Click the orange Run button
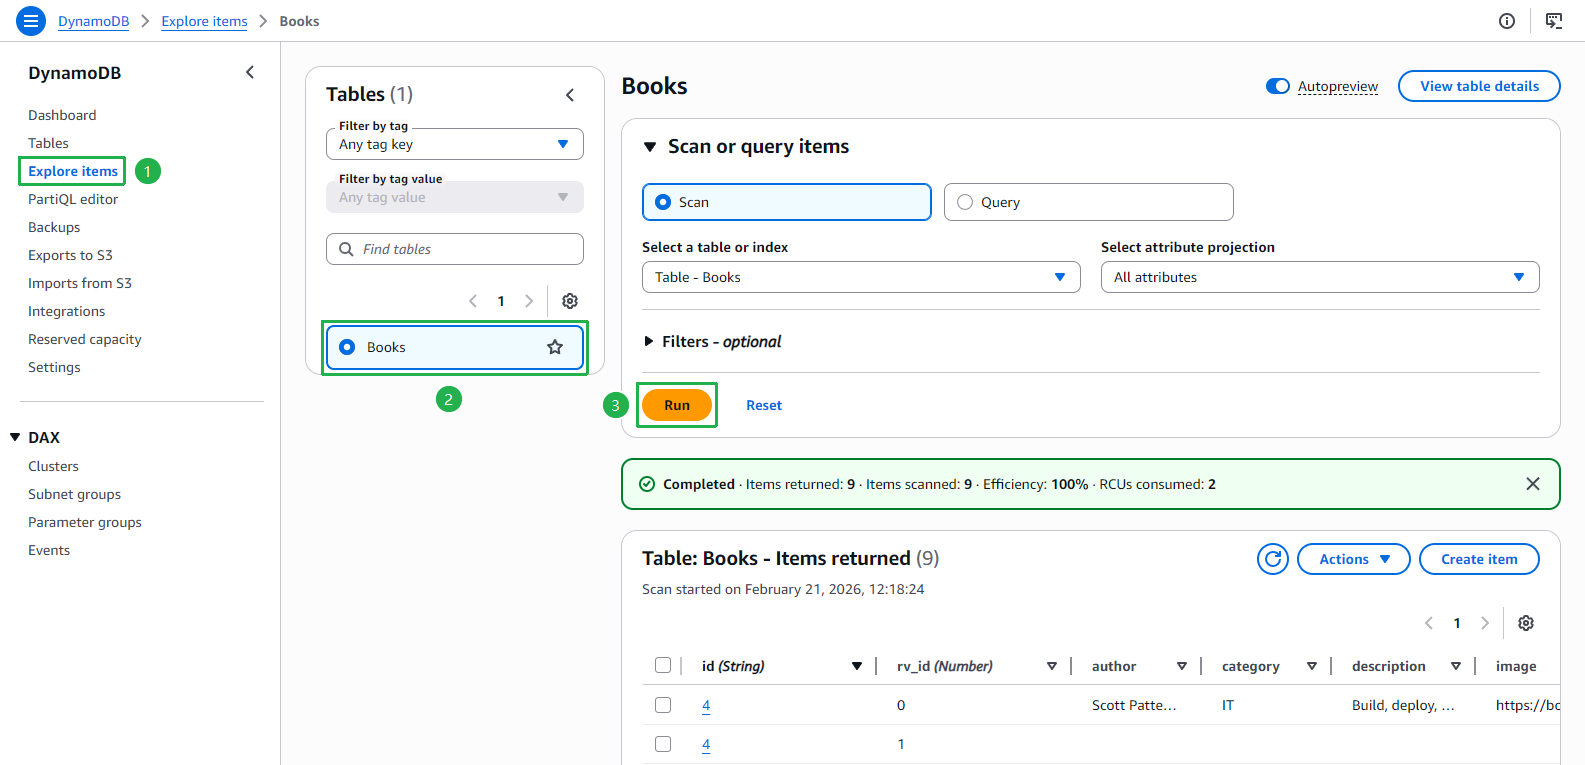 (677, 405)
